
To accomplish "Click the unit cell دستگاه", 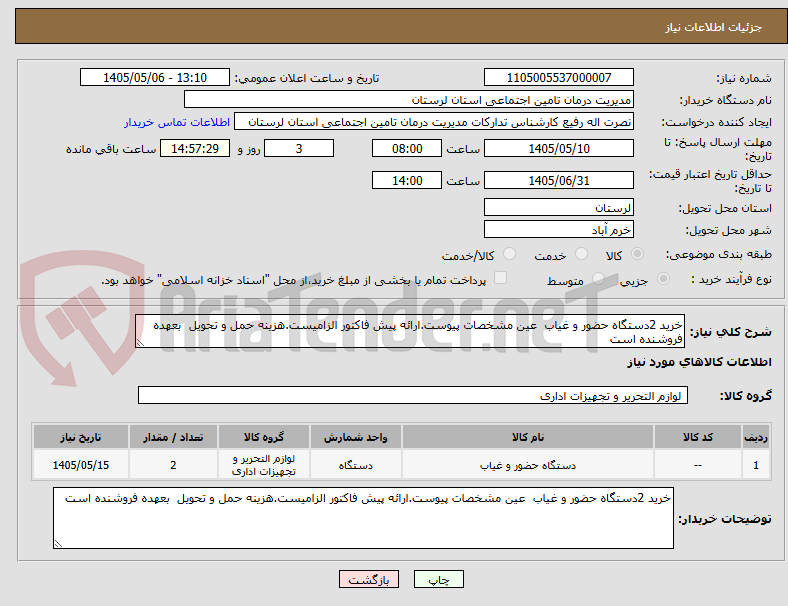I will click(x=356, y=465).
